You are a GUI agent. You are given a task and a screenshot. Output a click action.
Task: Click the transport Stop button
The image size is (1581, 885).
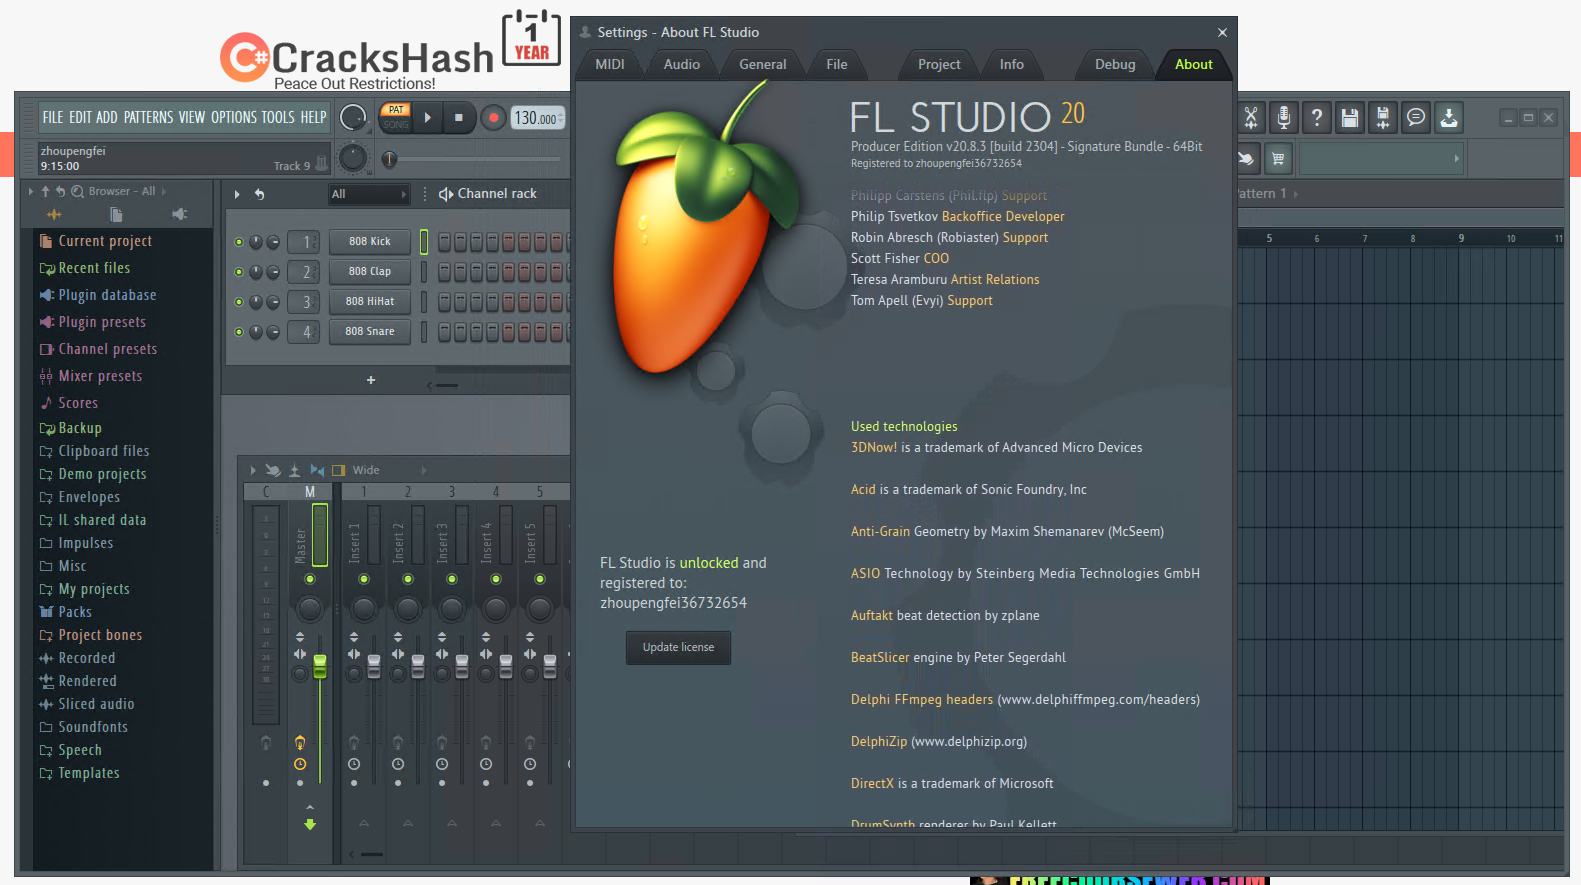click(459, 118)
